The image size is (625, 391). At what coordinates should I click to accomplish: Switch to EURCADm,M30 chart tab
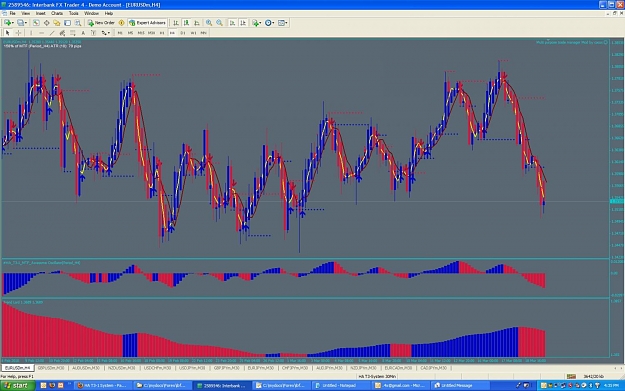pyautogui.click(x=398, y=368)
